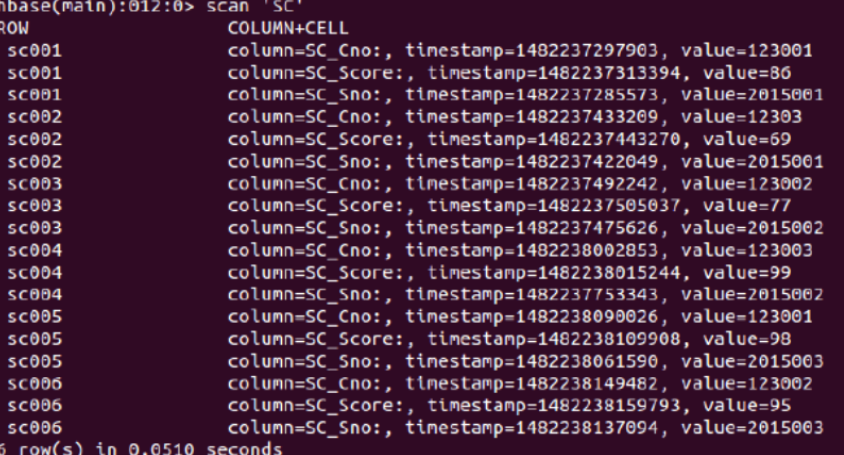Click the COLUMN+CELL header text
844x455 pixels.
click(x=288, y=29)
